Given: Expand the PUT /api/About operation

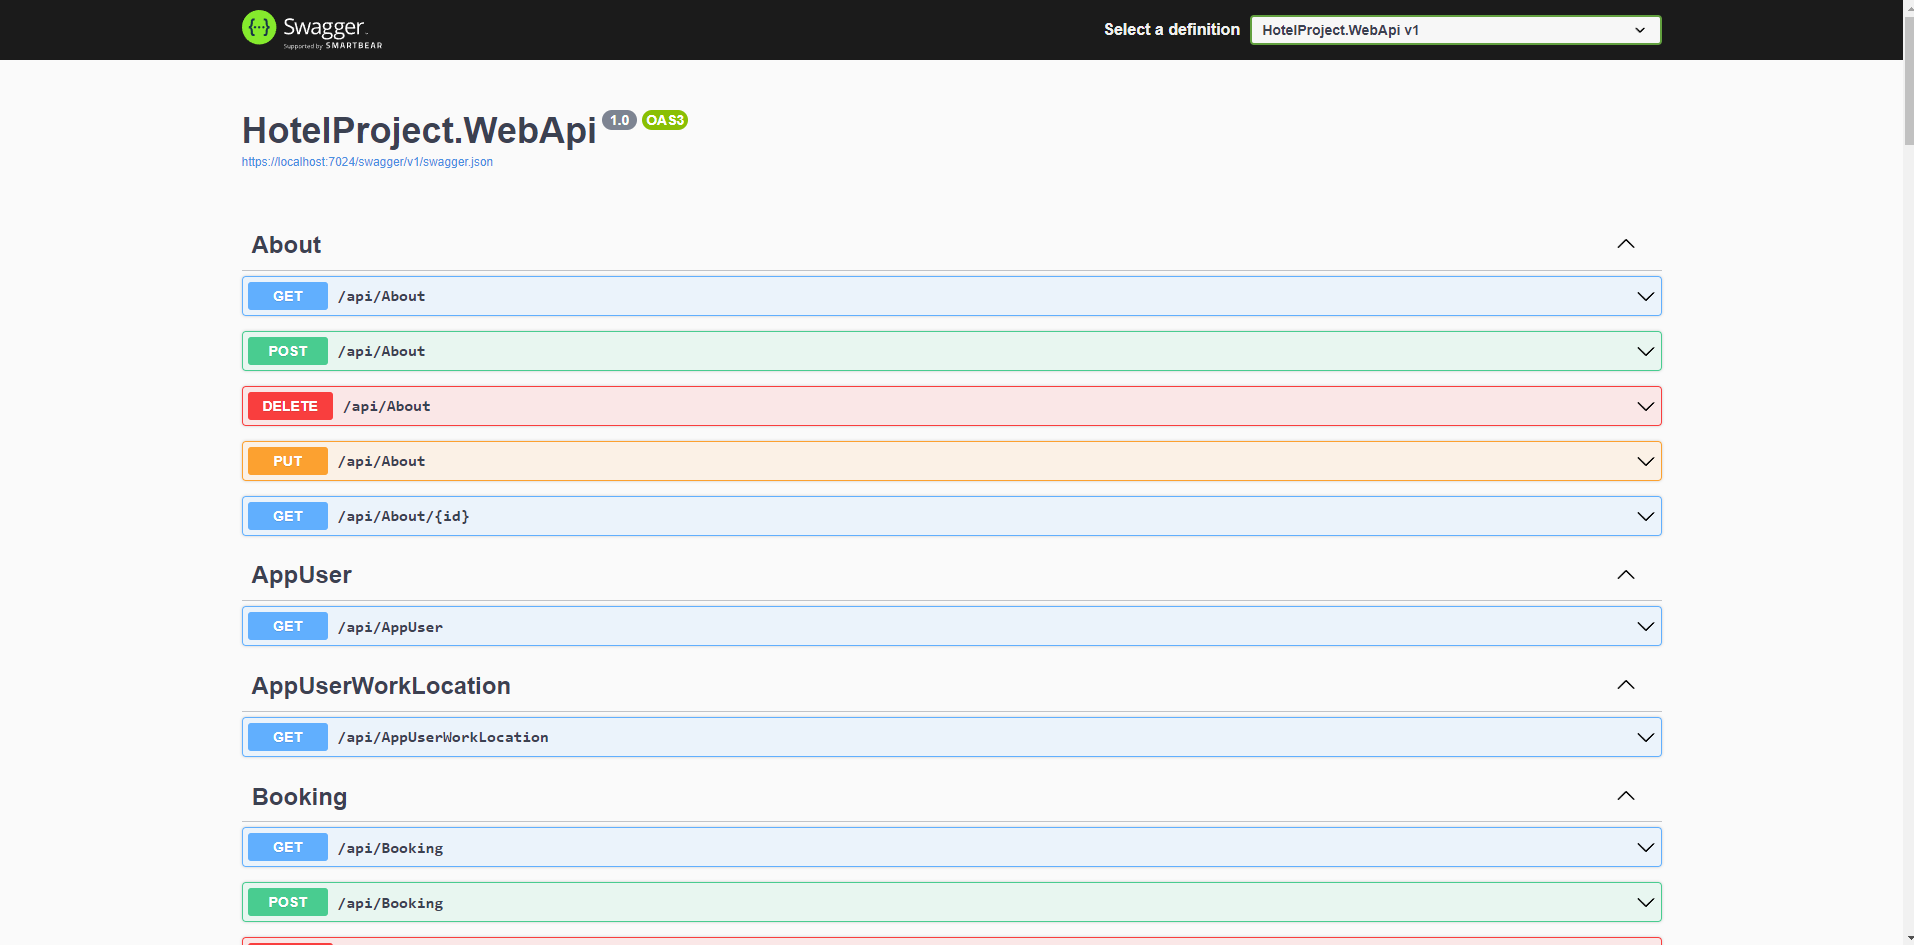Looking at the screenshot, I should pos(1645,461).
